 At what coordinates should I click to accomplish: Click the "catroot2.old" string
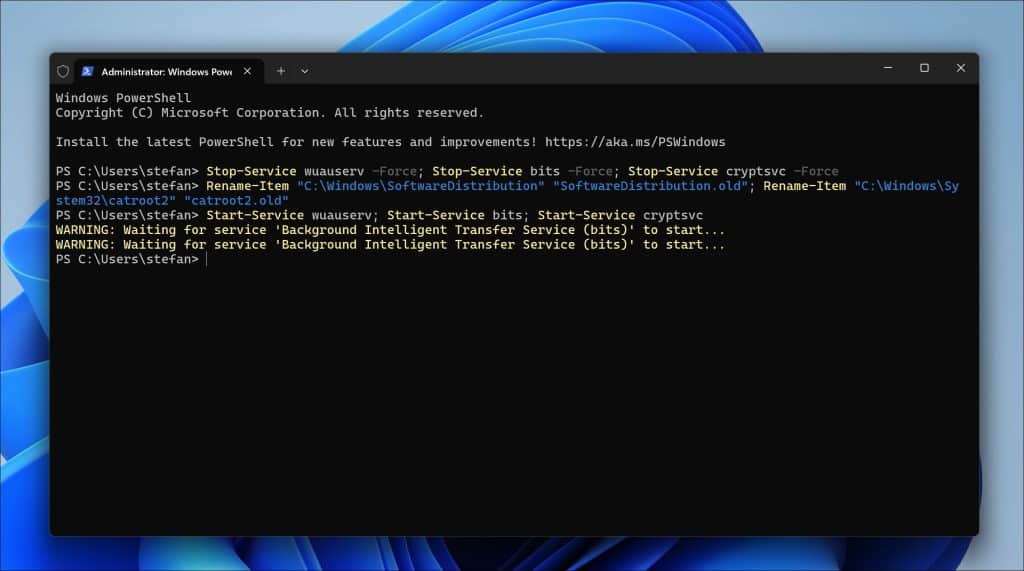coord(236,201)
